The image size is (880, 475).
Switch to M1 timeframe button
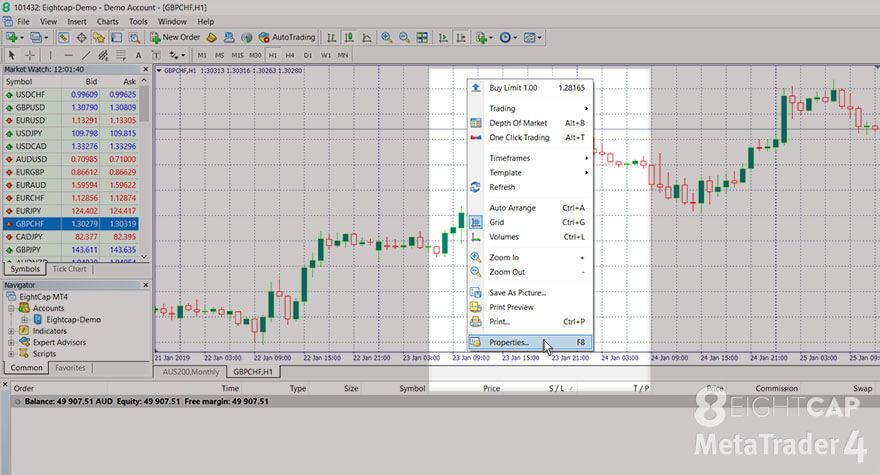(x=202, y=55)
